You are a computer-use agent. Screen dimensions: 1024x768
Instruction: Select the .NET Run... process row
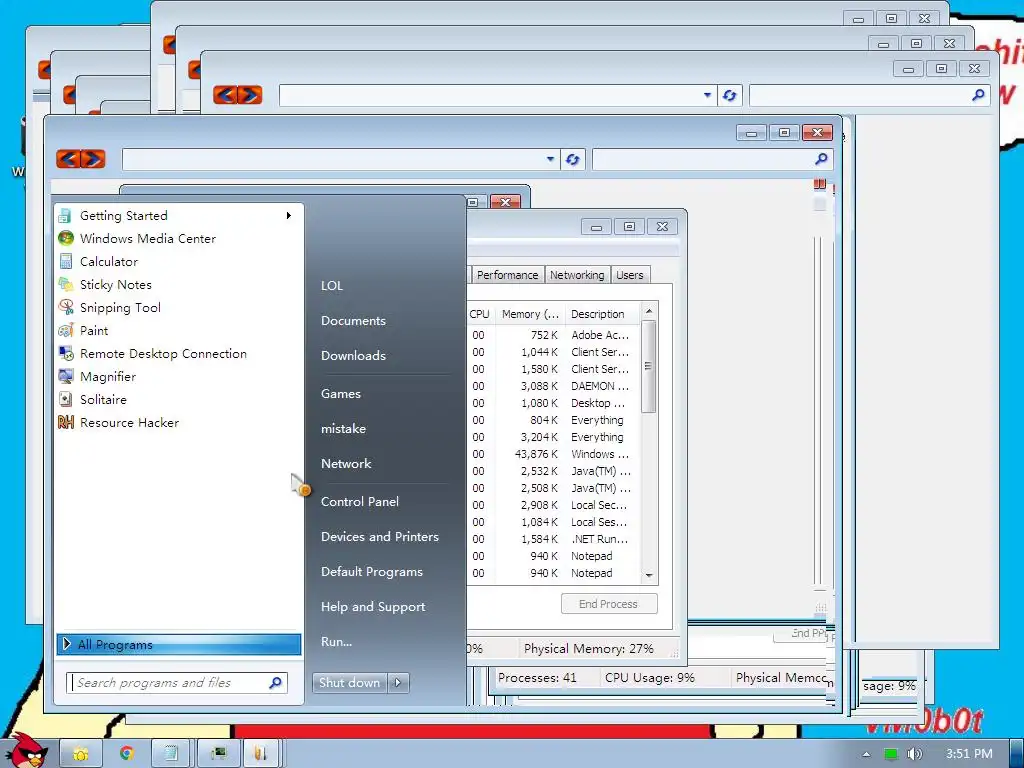tap(554, 539)
